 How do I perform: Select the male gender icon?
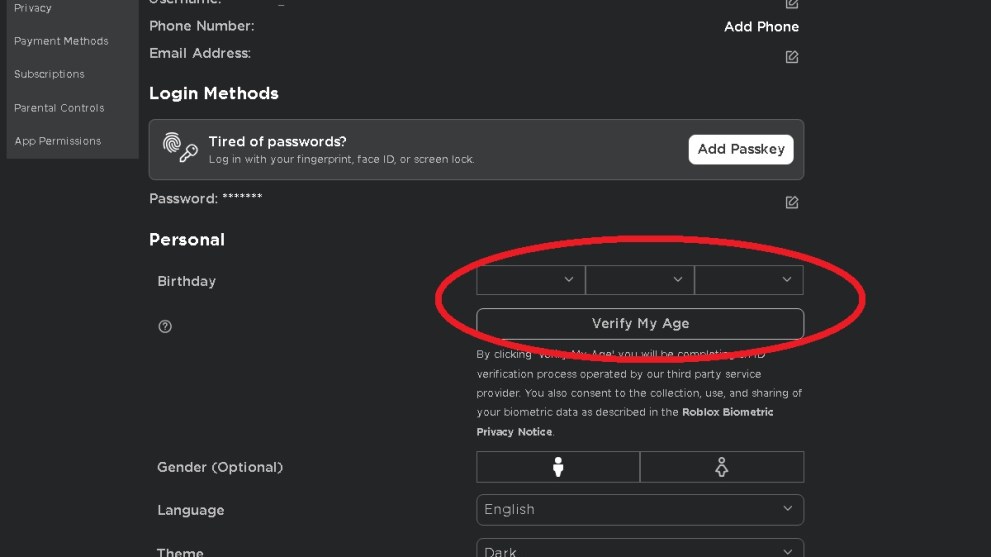click(558, 467)
